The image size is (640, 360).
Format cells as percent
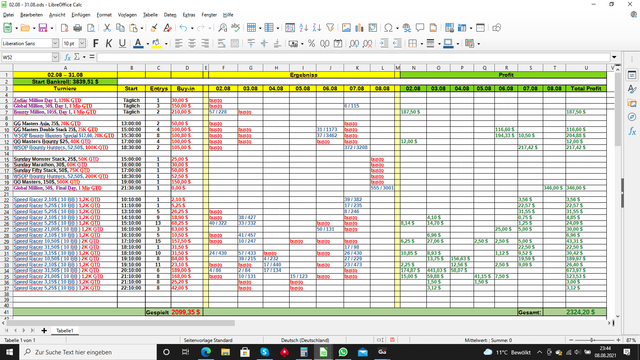coord(311,43)
